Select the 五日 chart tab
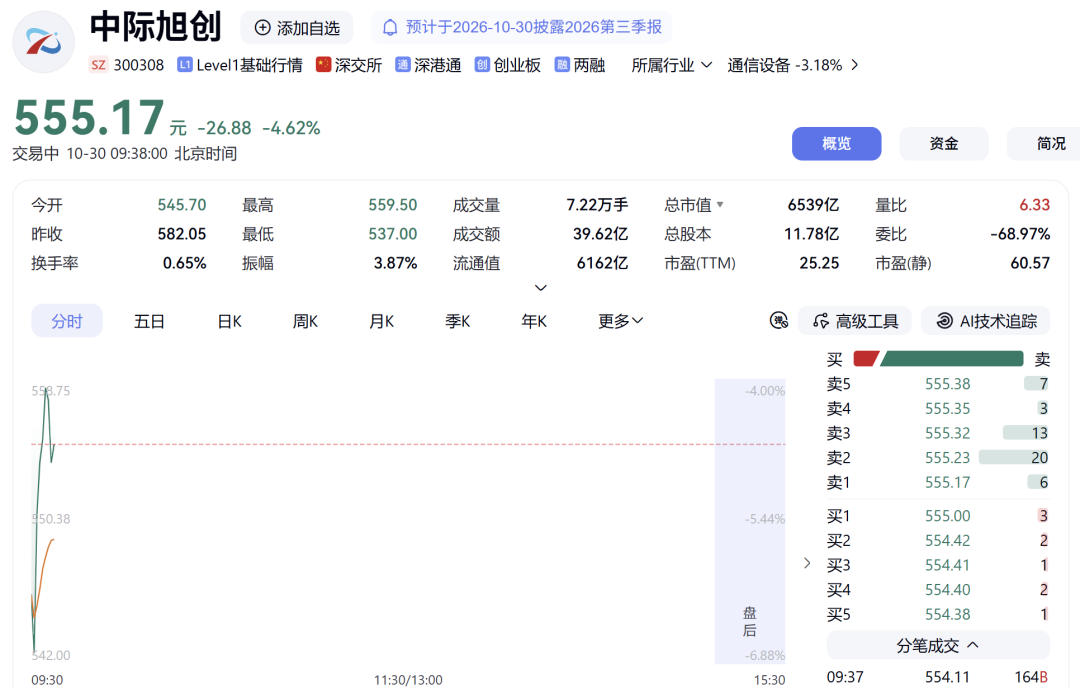This screenshot has width=1080, height=688. (149, 321)
